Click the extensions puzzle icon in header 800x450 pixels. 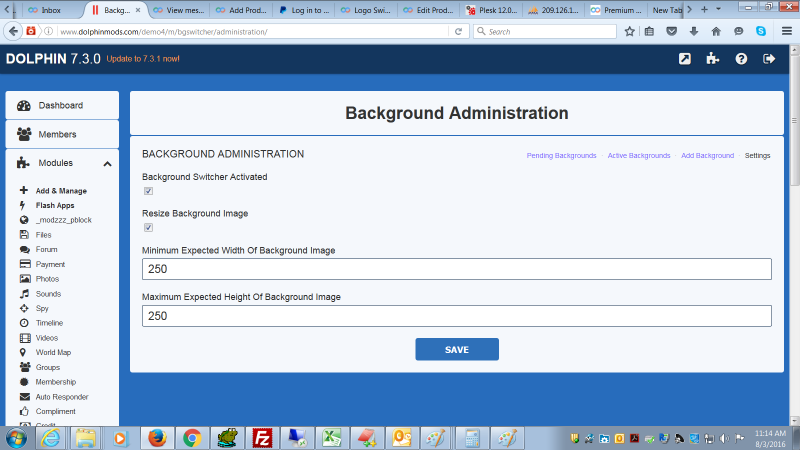click(x=713, y=59)
